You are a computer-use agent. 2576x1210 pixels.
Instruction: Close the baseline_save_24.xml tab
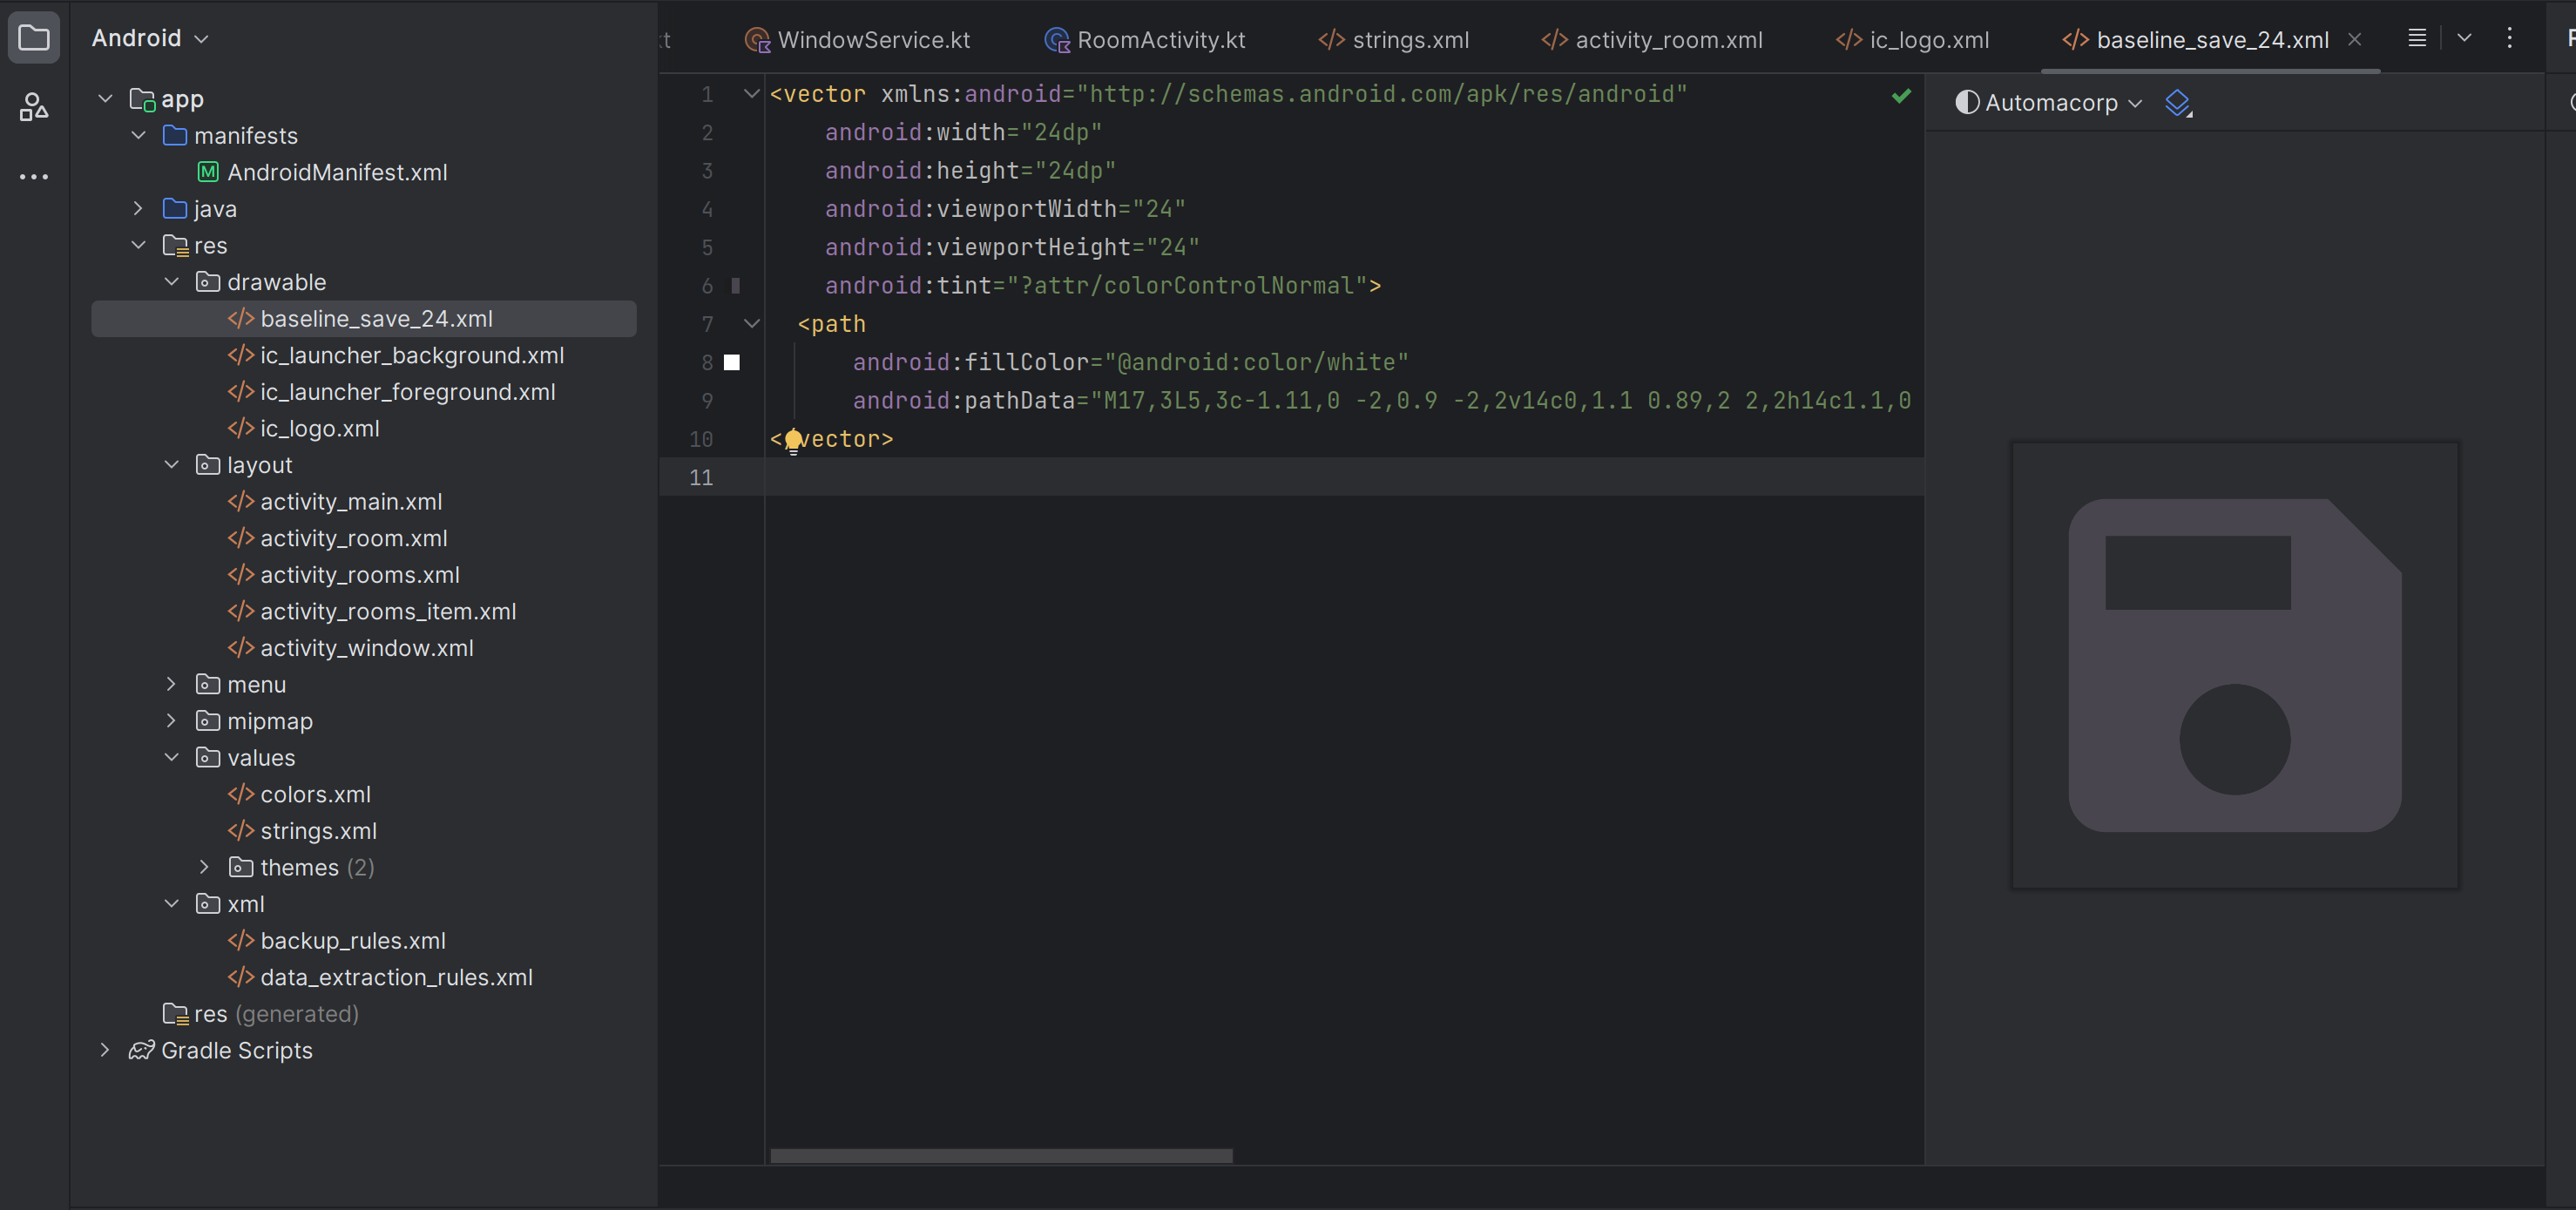2355,40
